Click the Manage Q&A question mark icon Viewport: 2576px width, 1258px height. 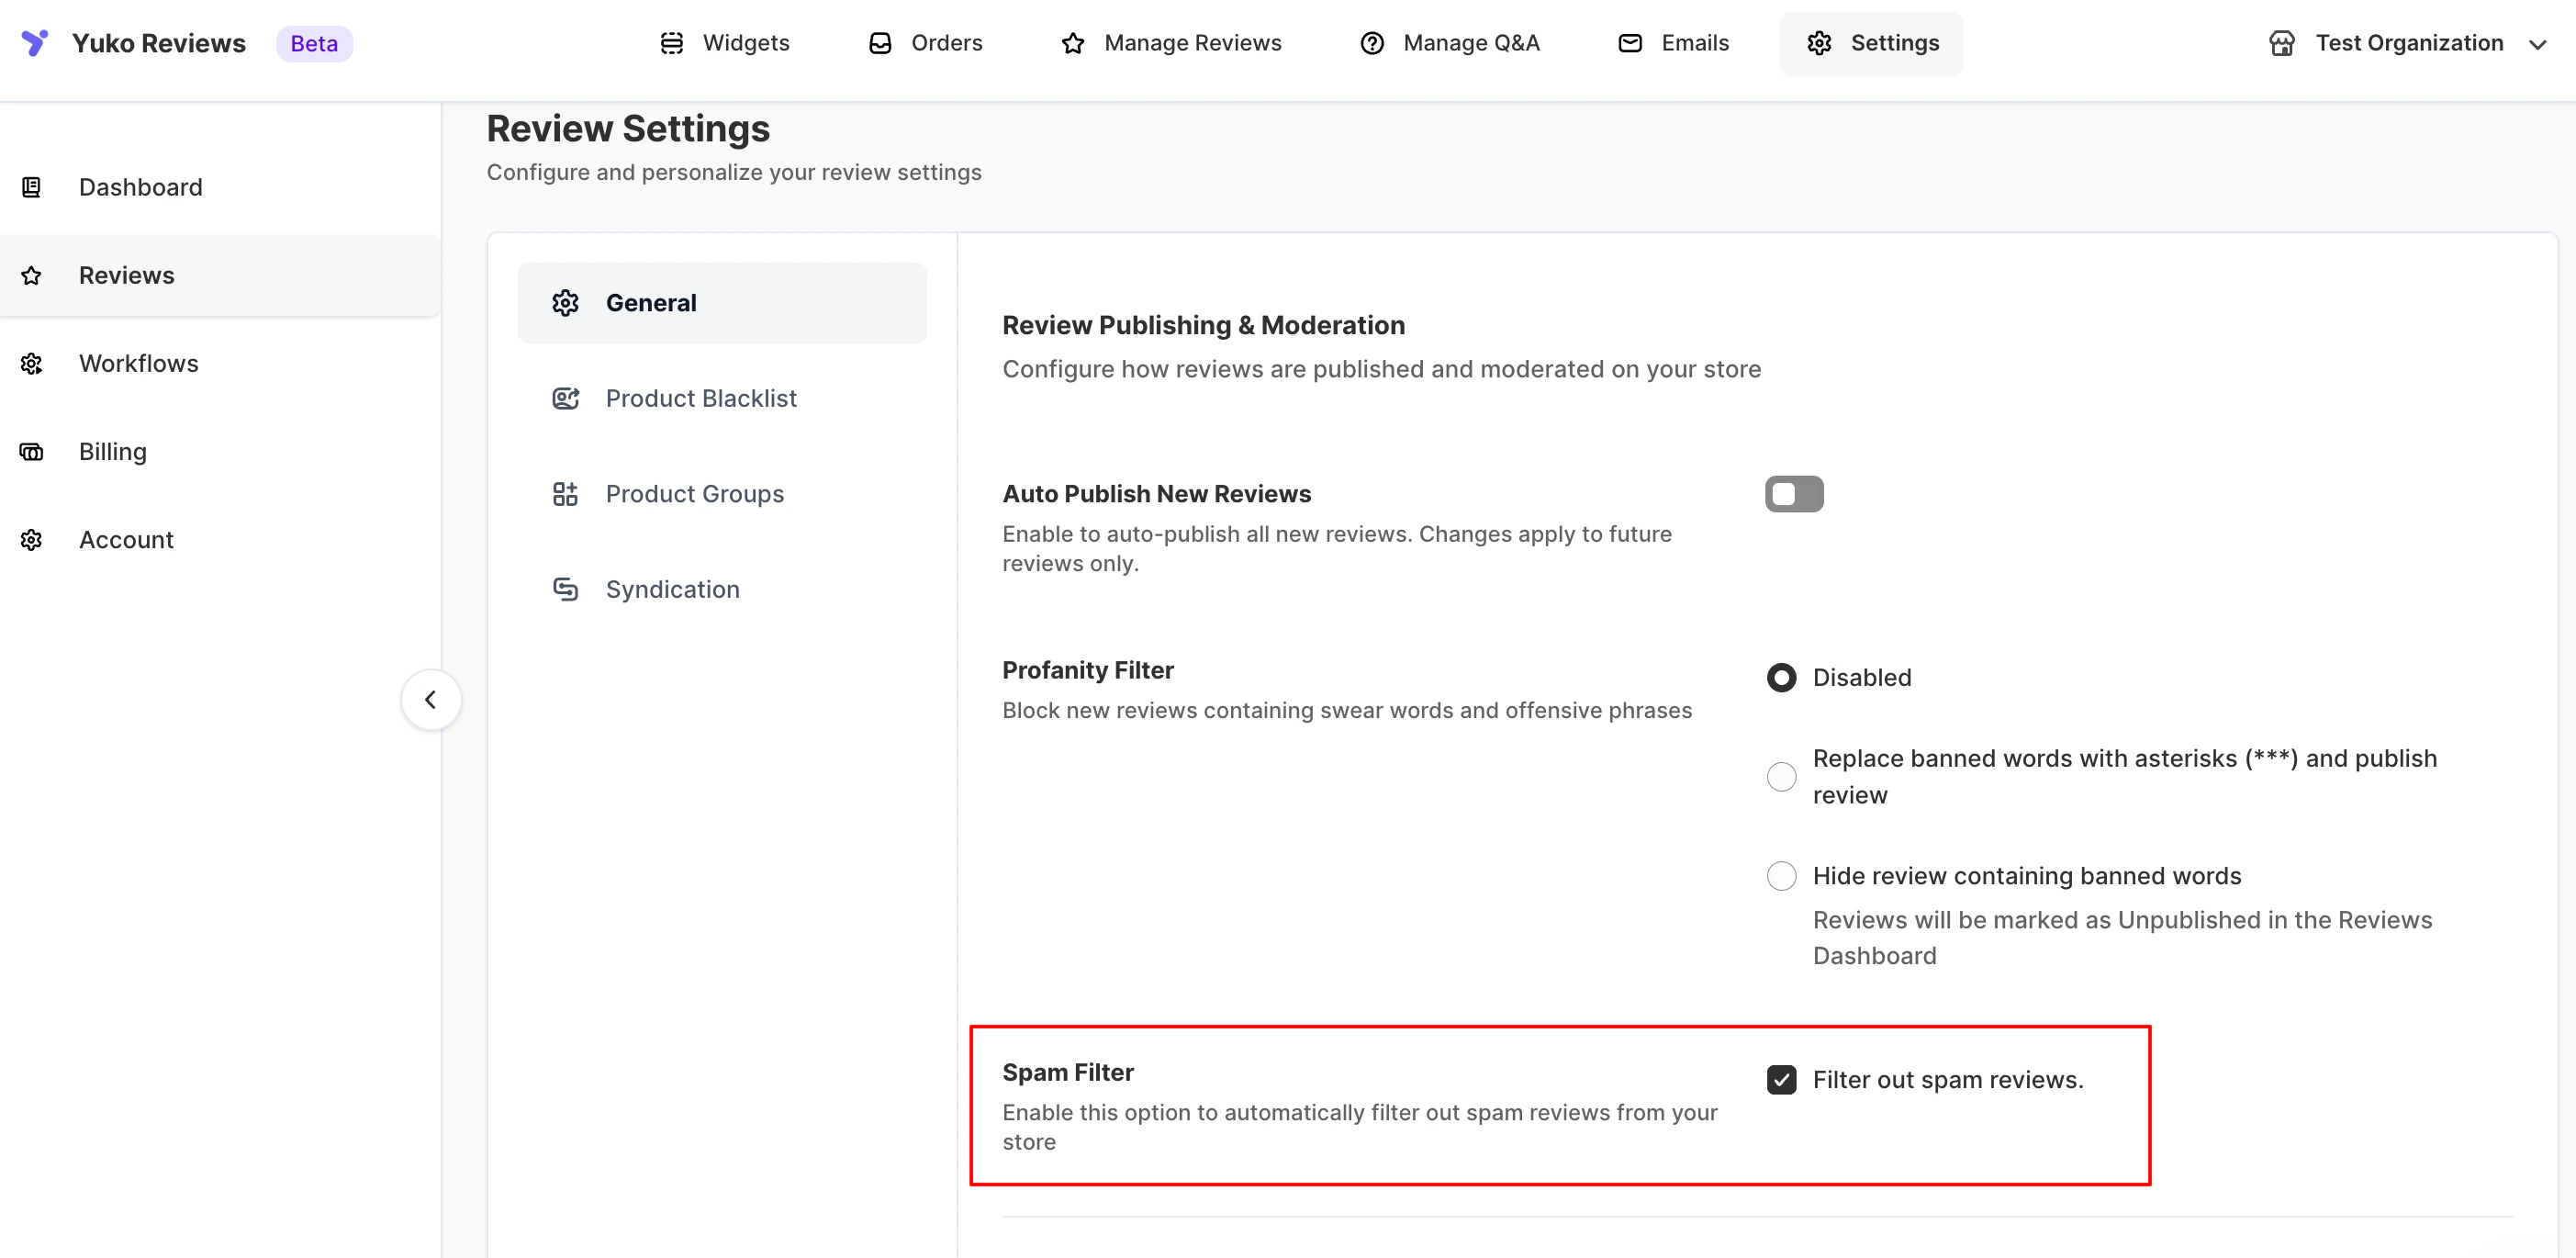[1372, 43]
